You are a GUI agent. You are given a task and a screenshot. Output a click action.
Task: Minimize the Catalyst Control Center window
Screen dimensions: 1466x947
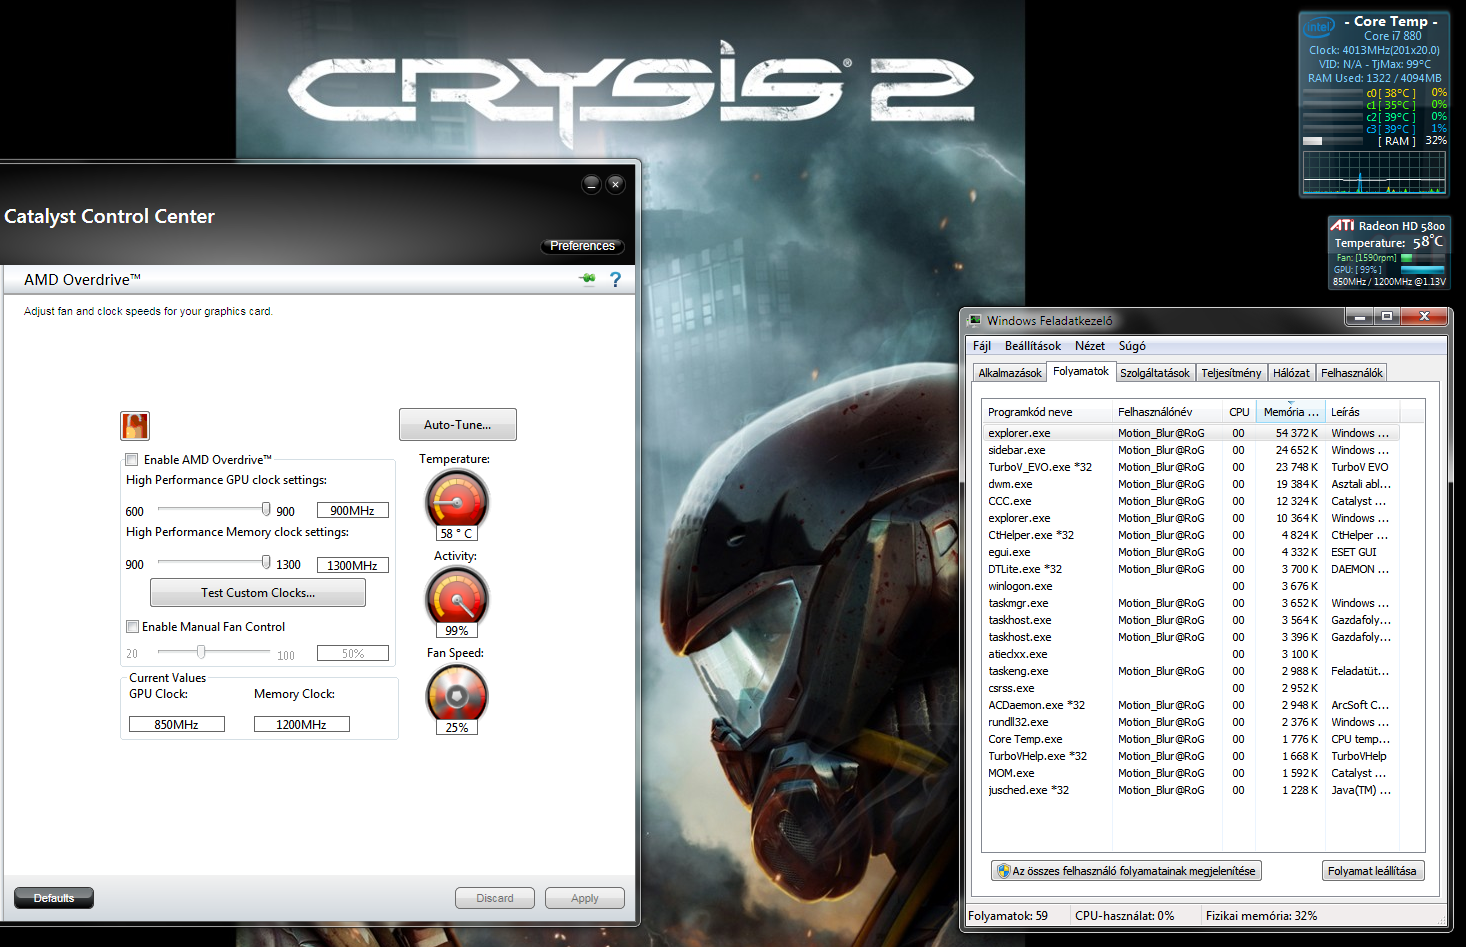click(x=591, y=184)
